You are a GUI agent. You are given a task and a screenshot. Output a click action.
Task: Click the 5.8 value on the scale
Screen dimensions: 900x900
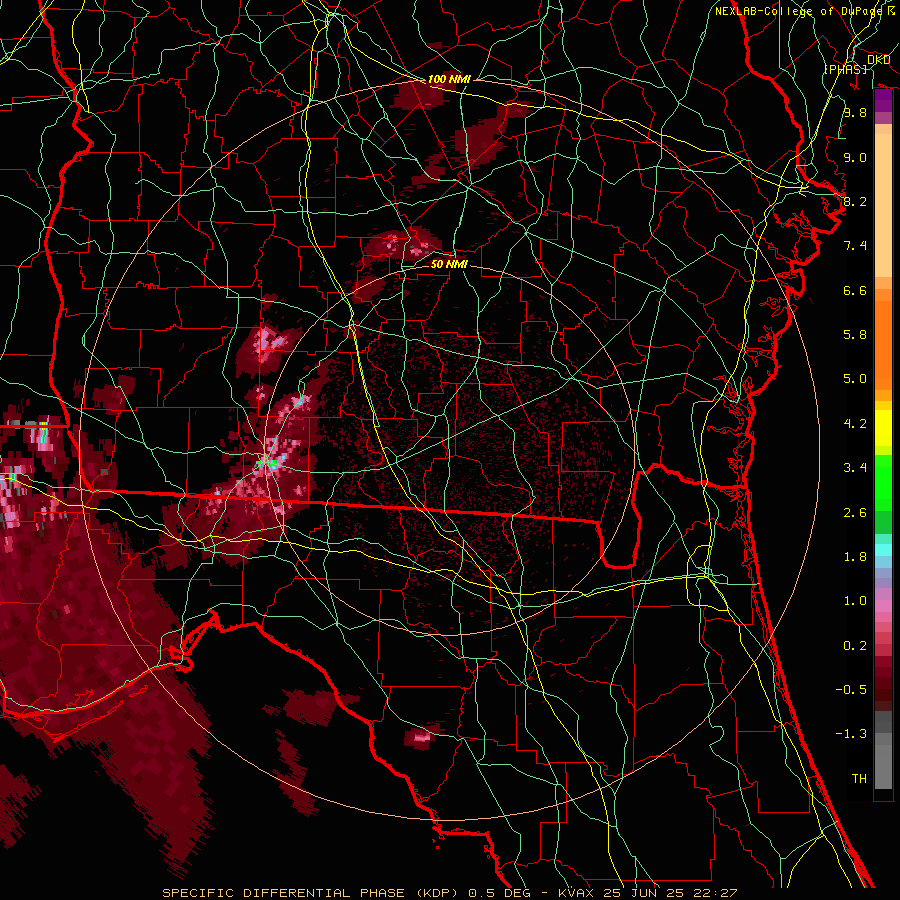(855, 335)
